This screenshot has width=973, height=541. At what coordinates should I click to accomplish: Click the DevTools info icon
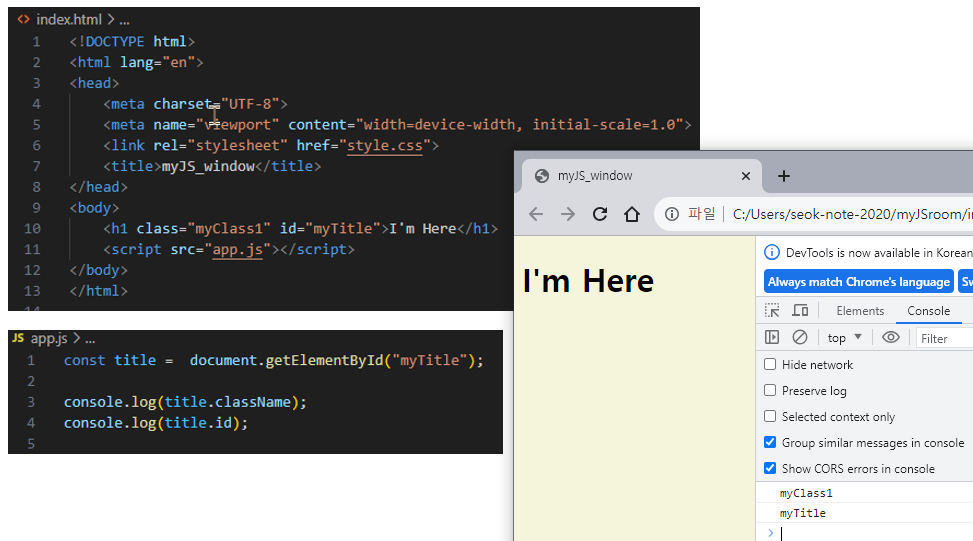(771, 253)
